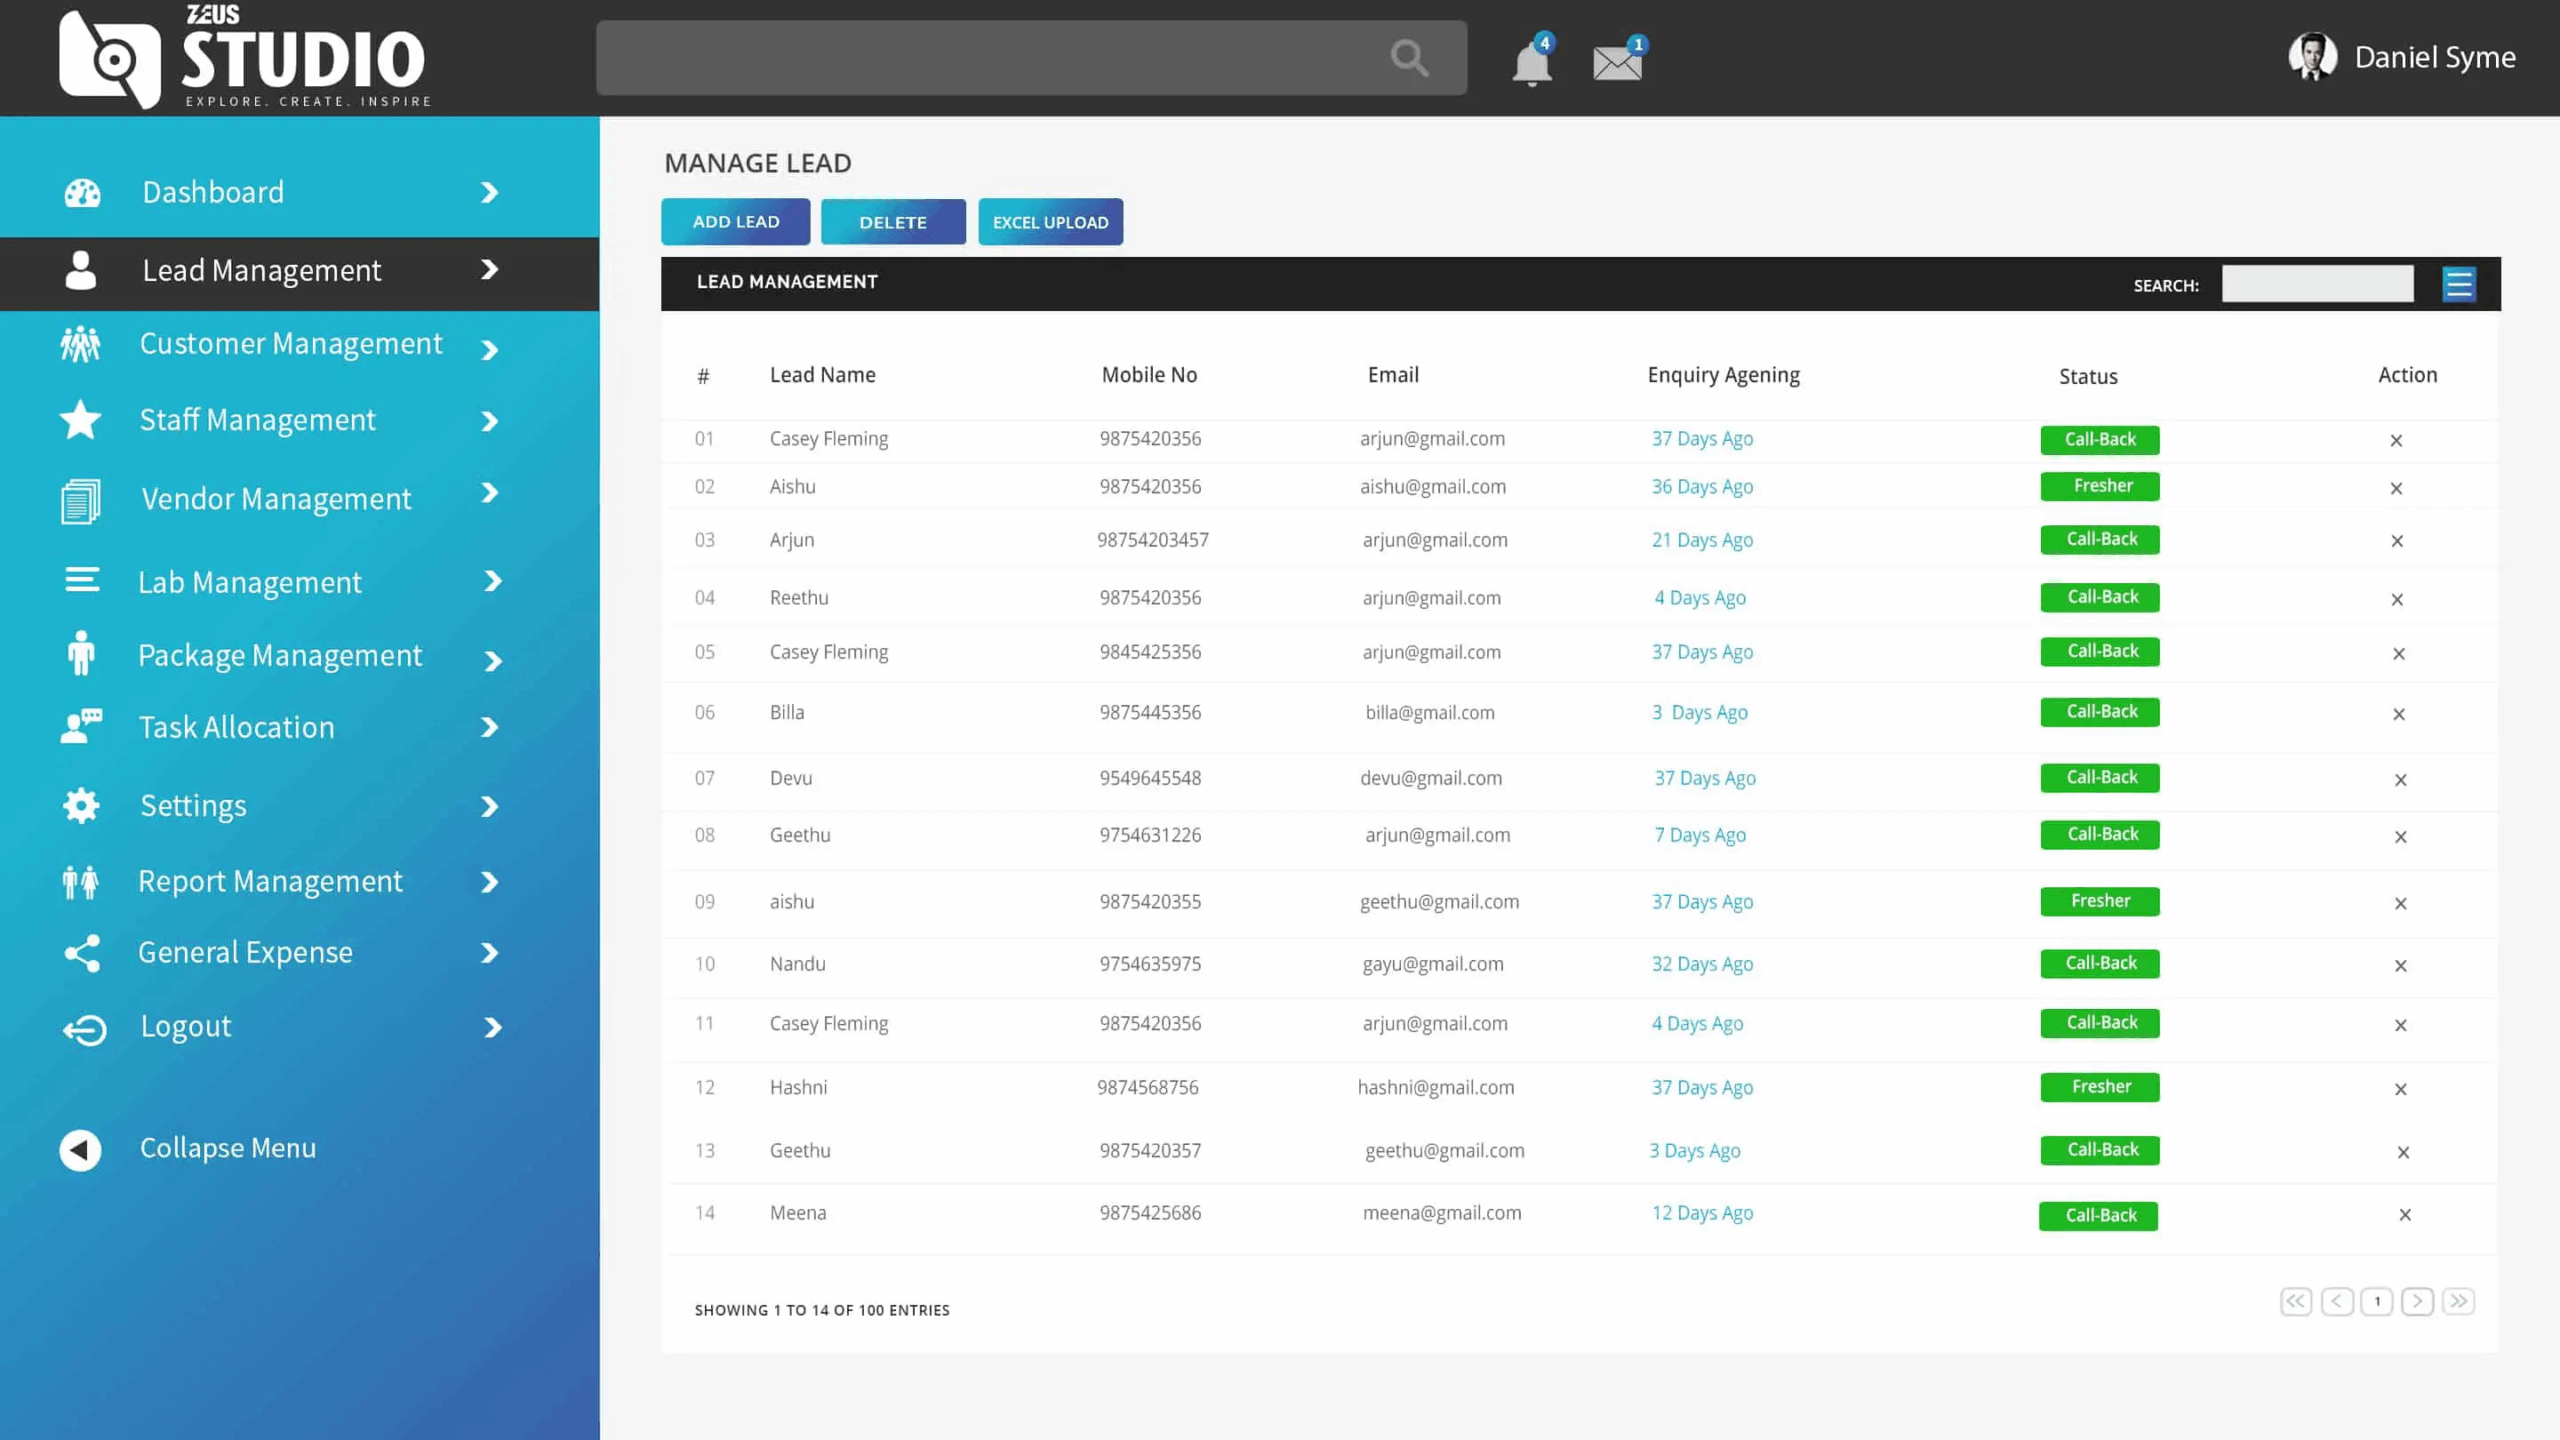Screen dimensions: 2560x1440
Task: Click the General Expense share icon
Action: pos(82,953)
